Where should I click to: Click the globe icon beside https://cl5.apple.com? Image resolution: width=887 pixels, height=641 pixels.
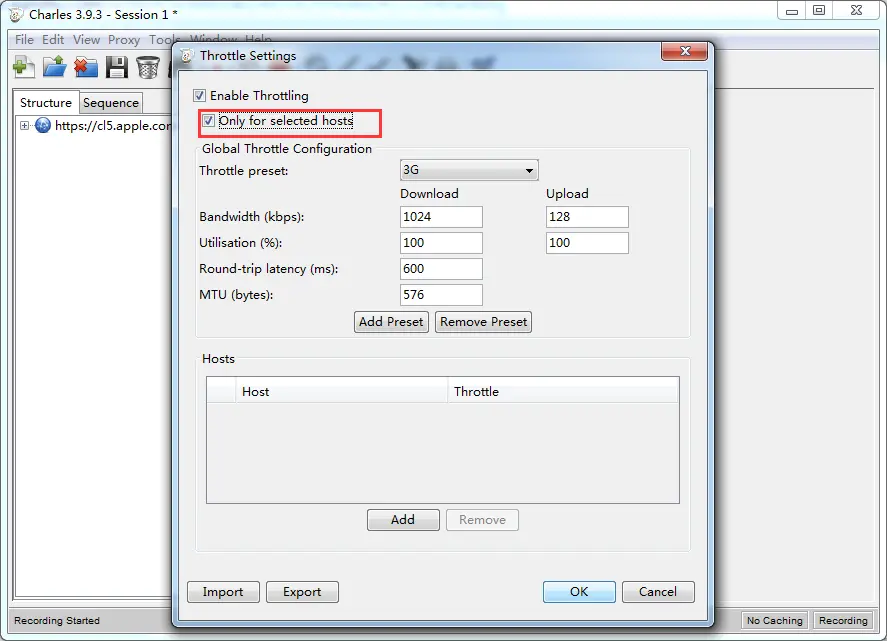43,125
